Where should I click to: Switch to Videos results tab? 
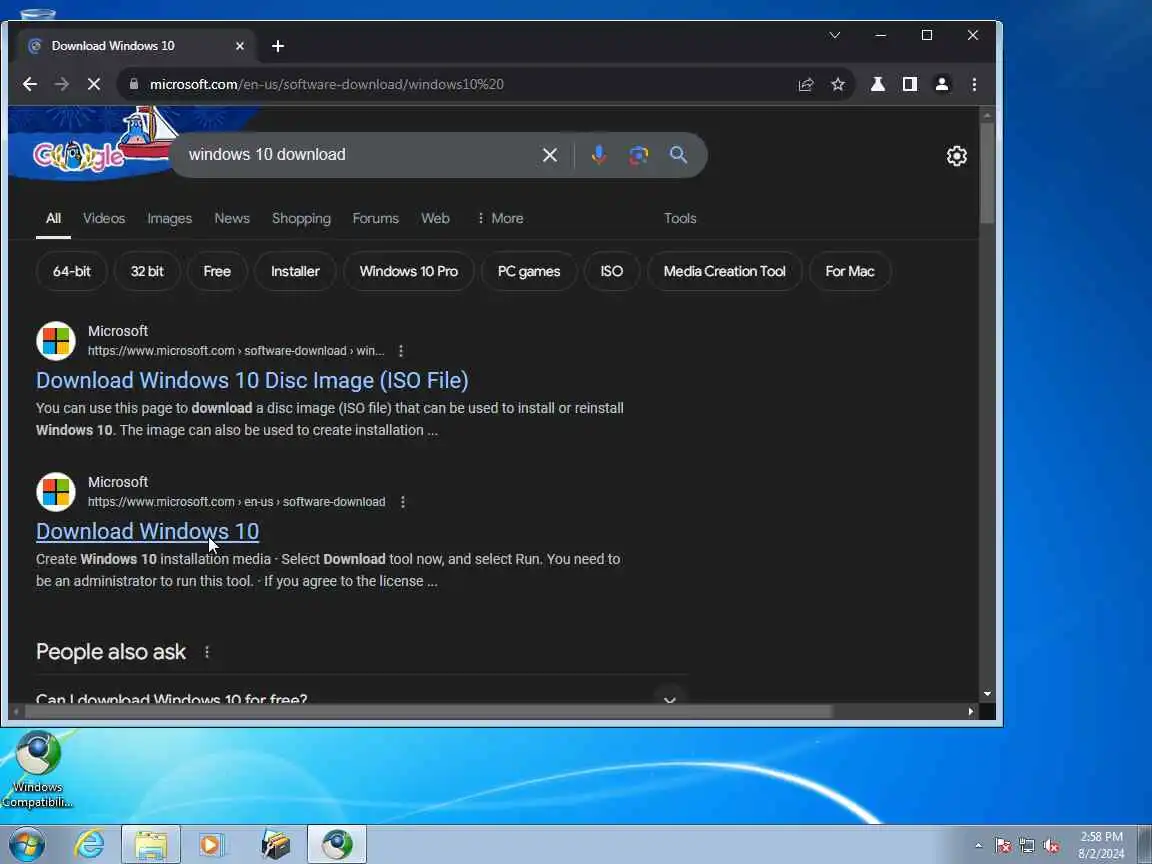[x=104, y=218]
